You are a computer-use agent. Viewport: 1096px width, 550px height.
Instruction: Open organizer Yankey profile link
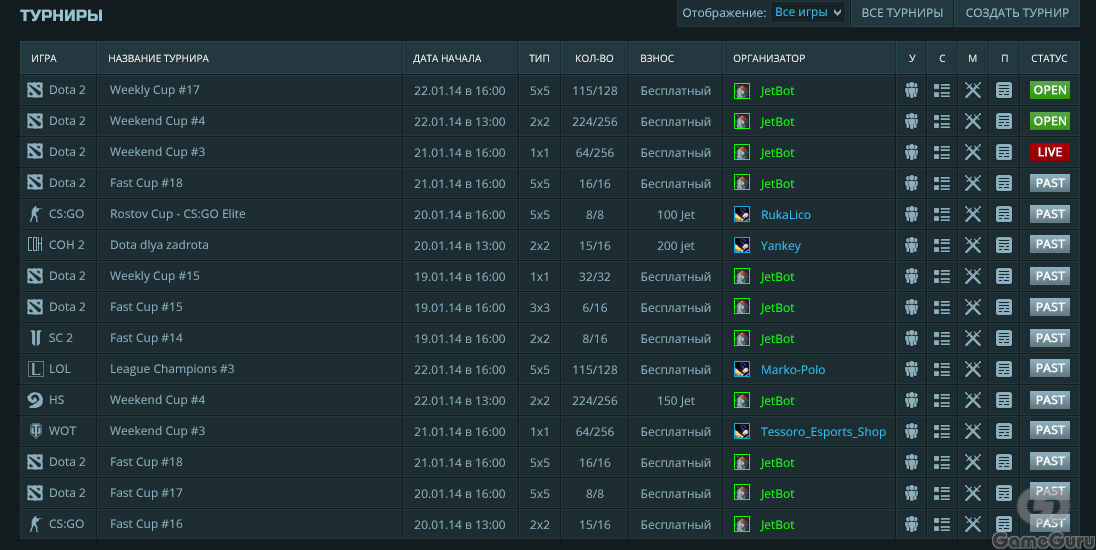tap(780, 245)
